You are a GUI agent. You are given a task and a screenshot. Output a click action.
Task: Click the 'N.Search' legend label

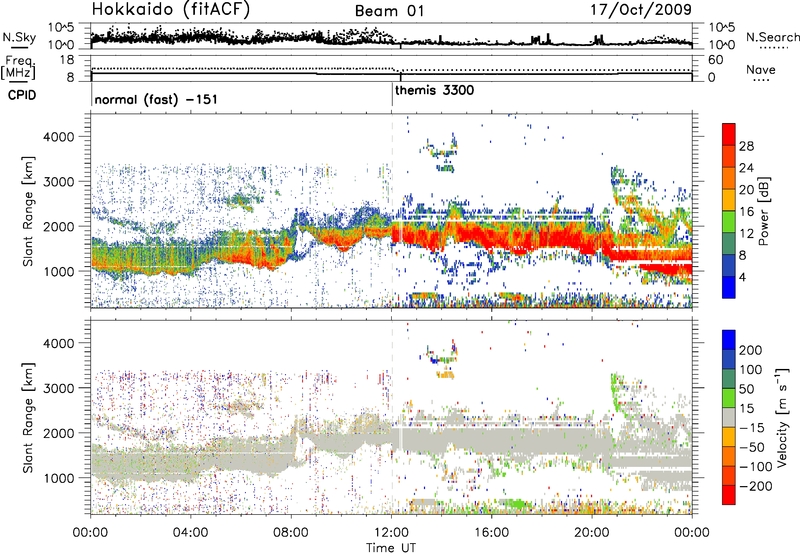point(772,37)
